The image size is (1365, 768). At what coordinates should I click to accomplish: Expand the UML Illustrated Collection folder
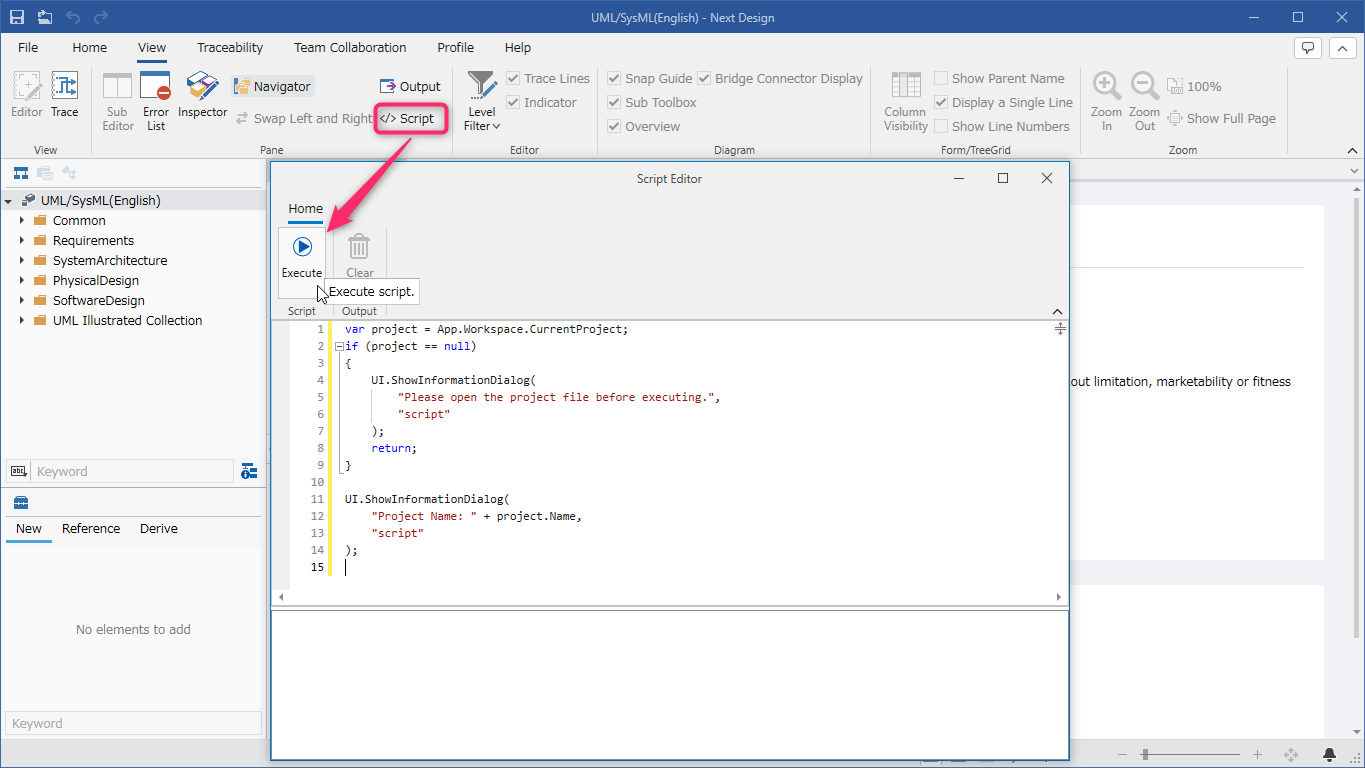point(21,320)
